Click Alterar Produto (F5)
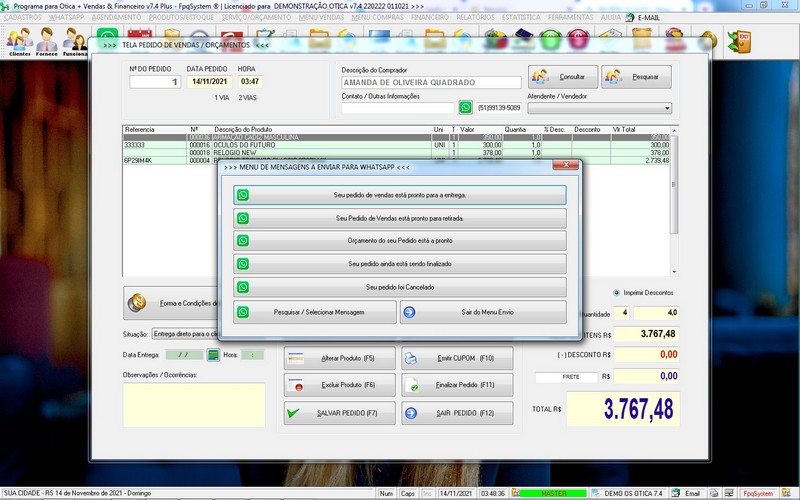This screenshot has width=800, height=500. [340, 358]
